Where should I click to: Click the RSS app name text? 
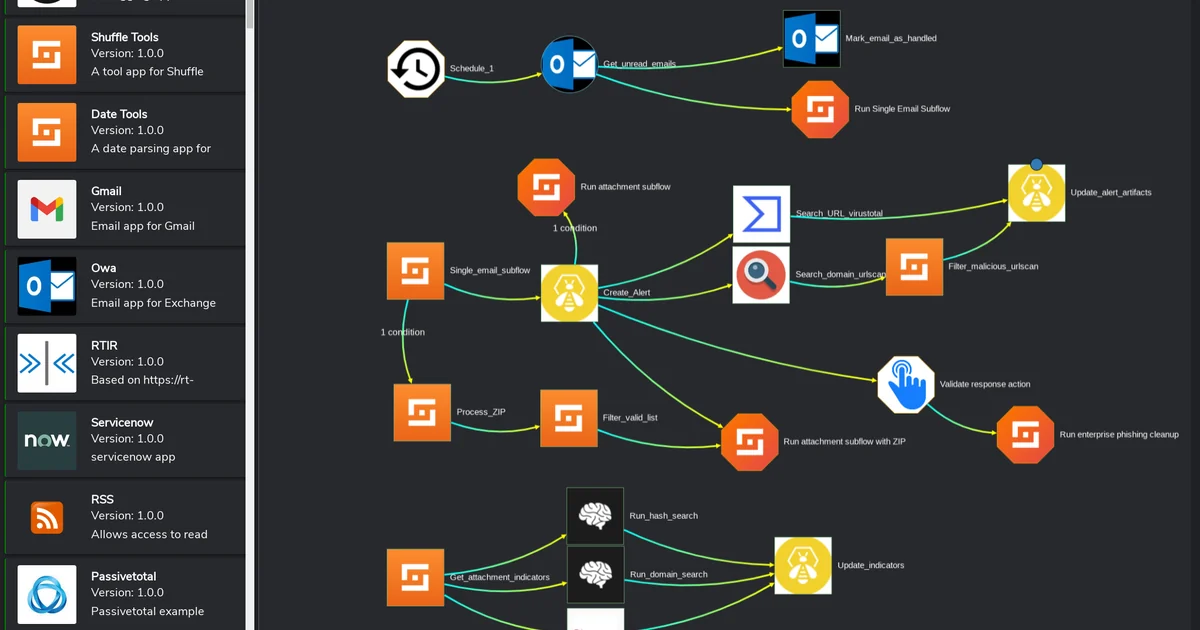click(102, 499)
